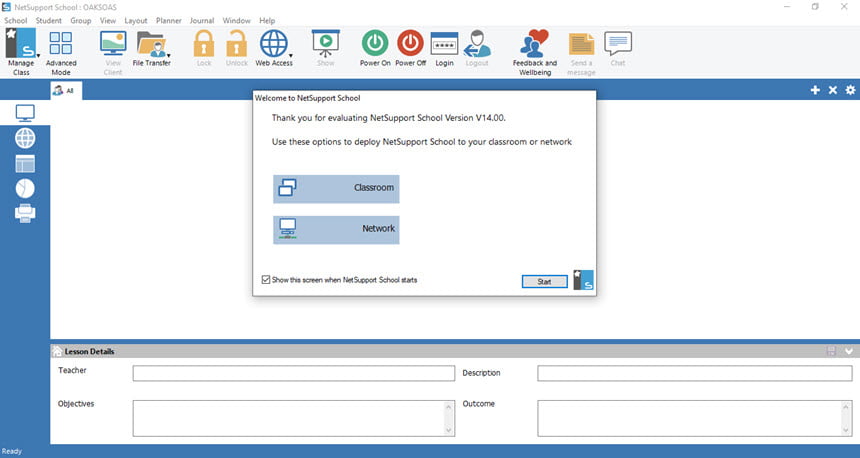Click the Outcome text area
Screen dimensions: 860x458
(694, 419)
